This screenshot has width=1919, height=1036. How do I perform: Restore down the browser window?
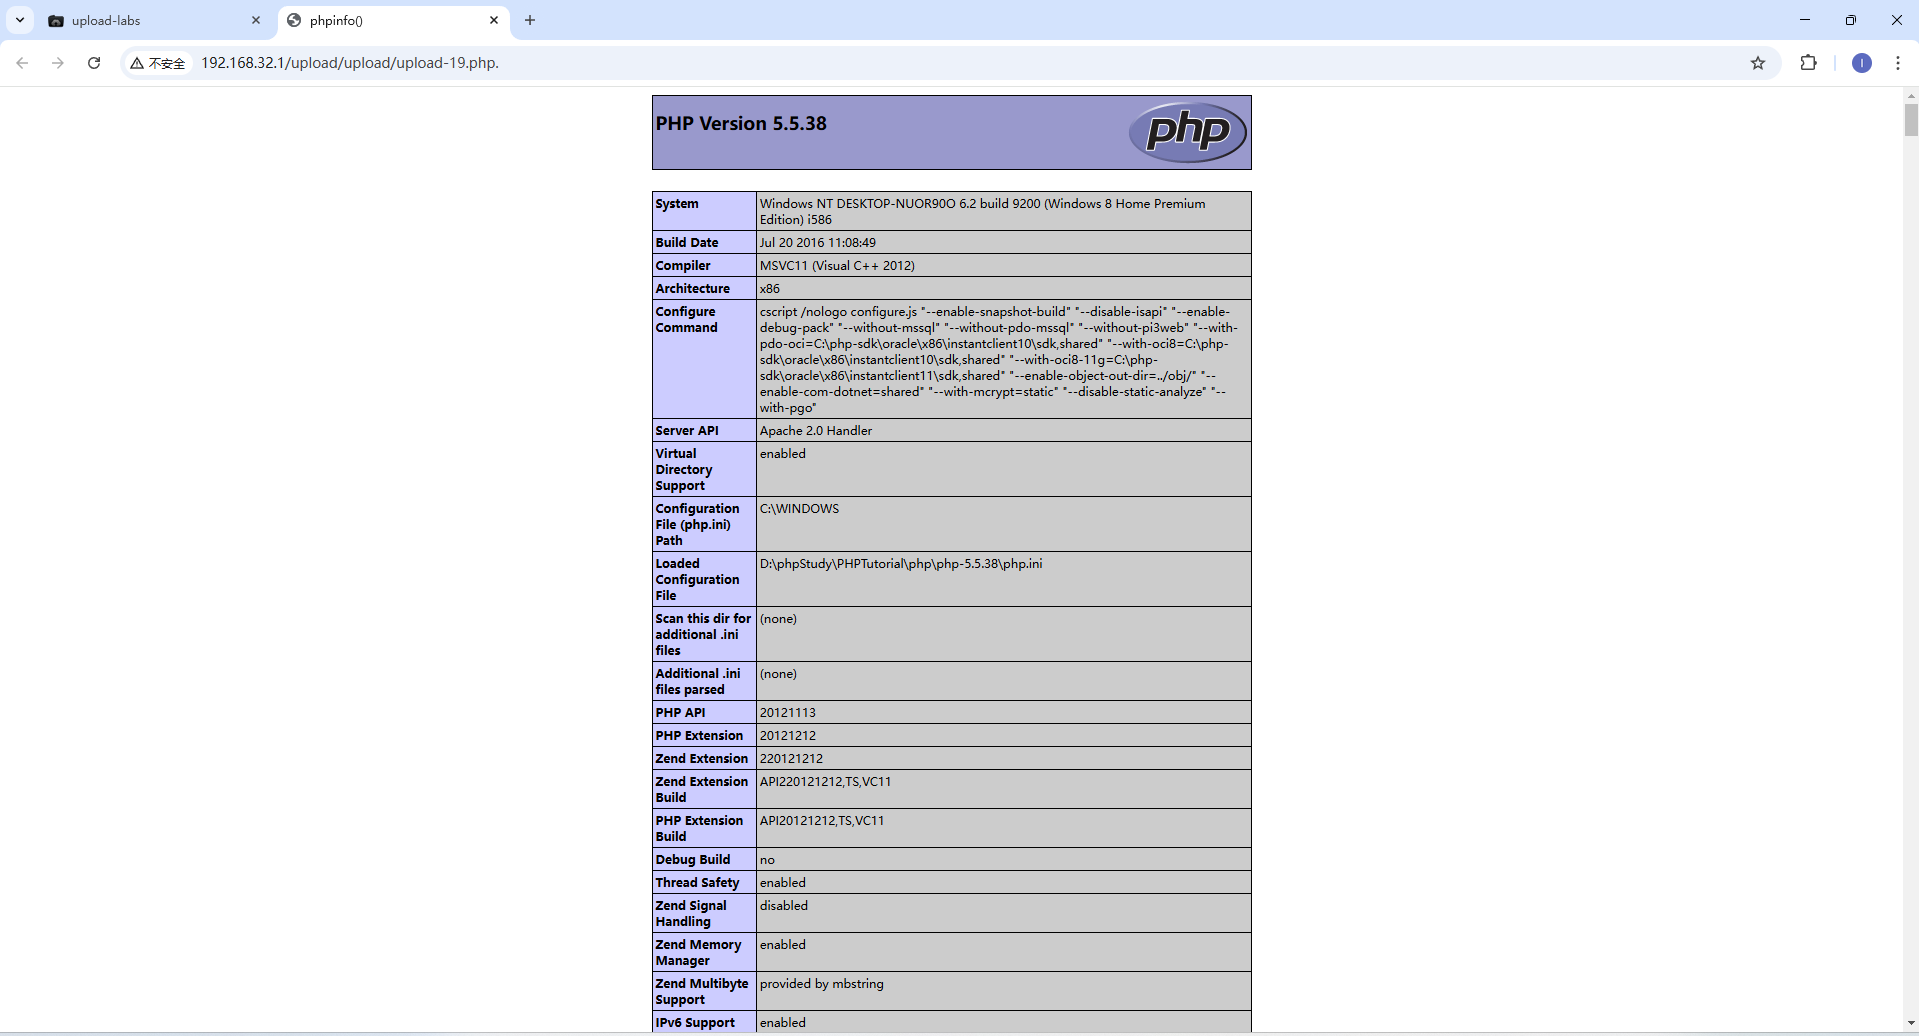pos(1851,20)
